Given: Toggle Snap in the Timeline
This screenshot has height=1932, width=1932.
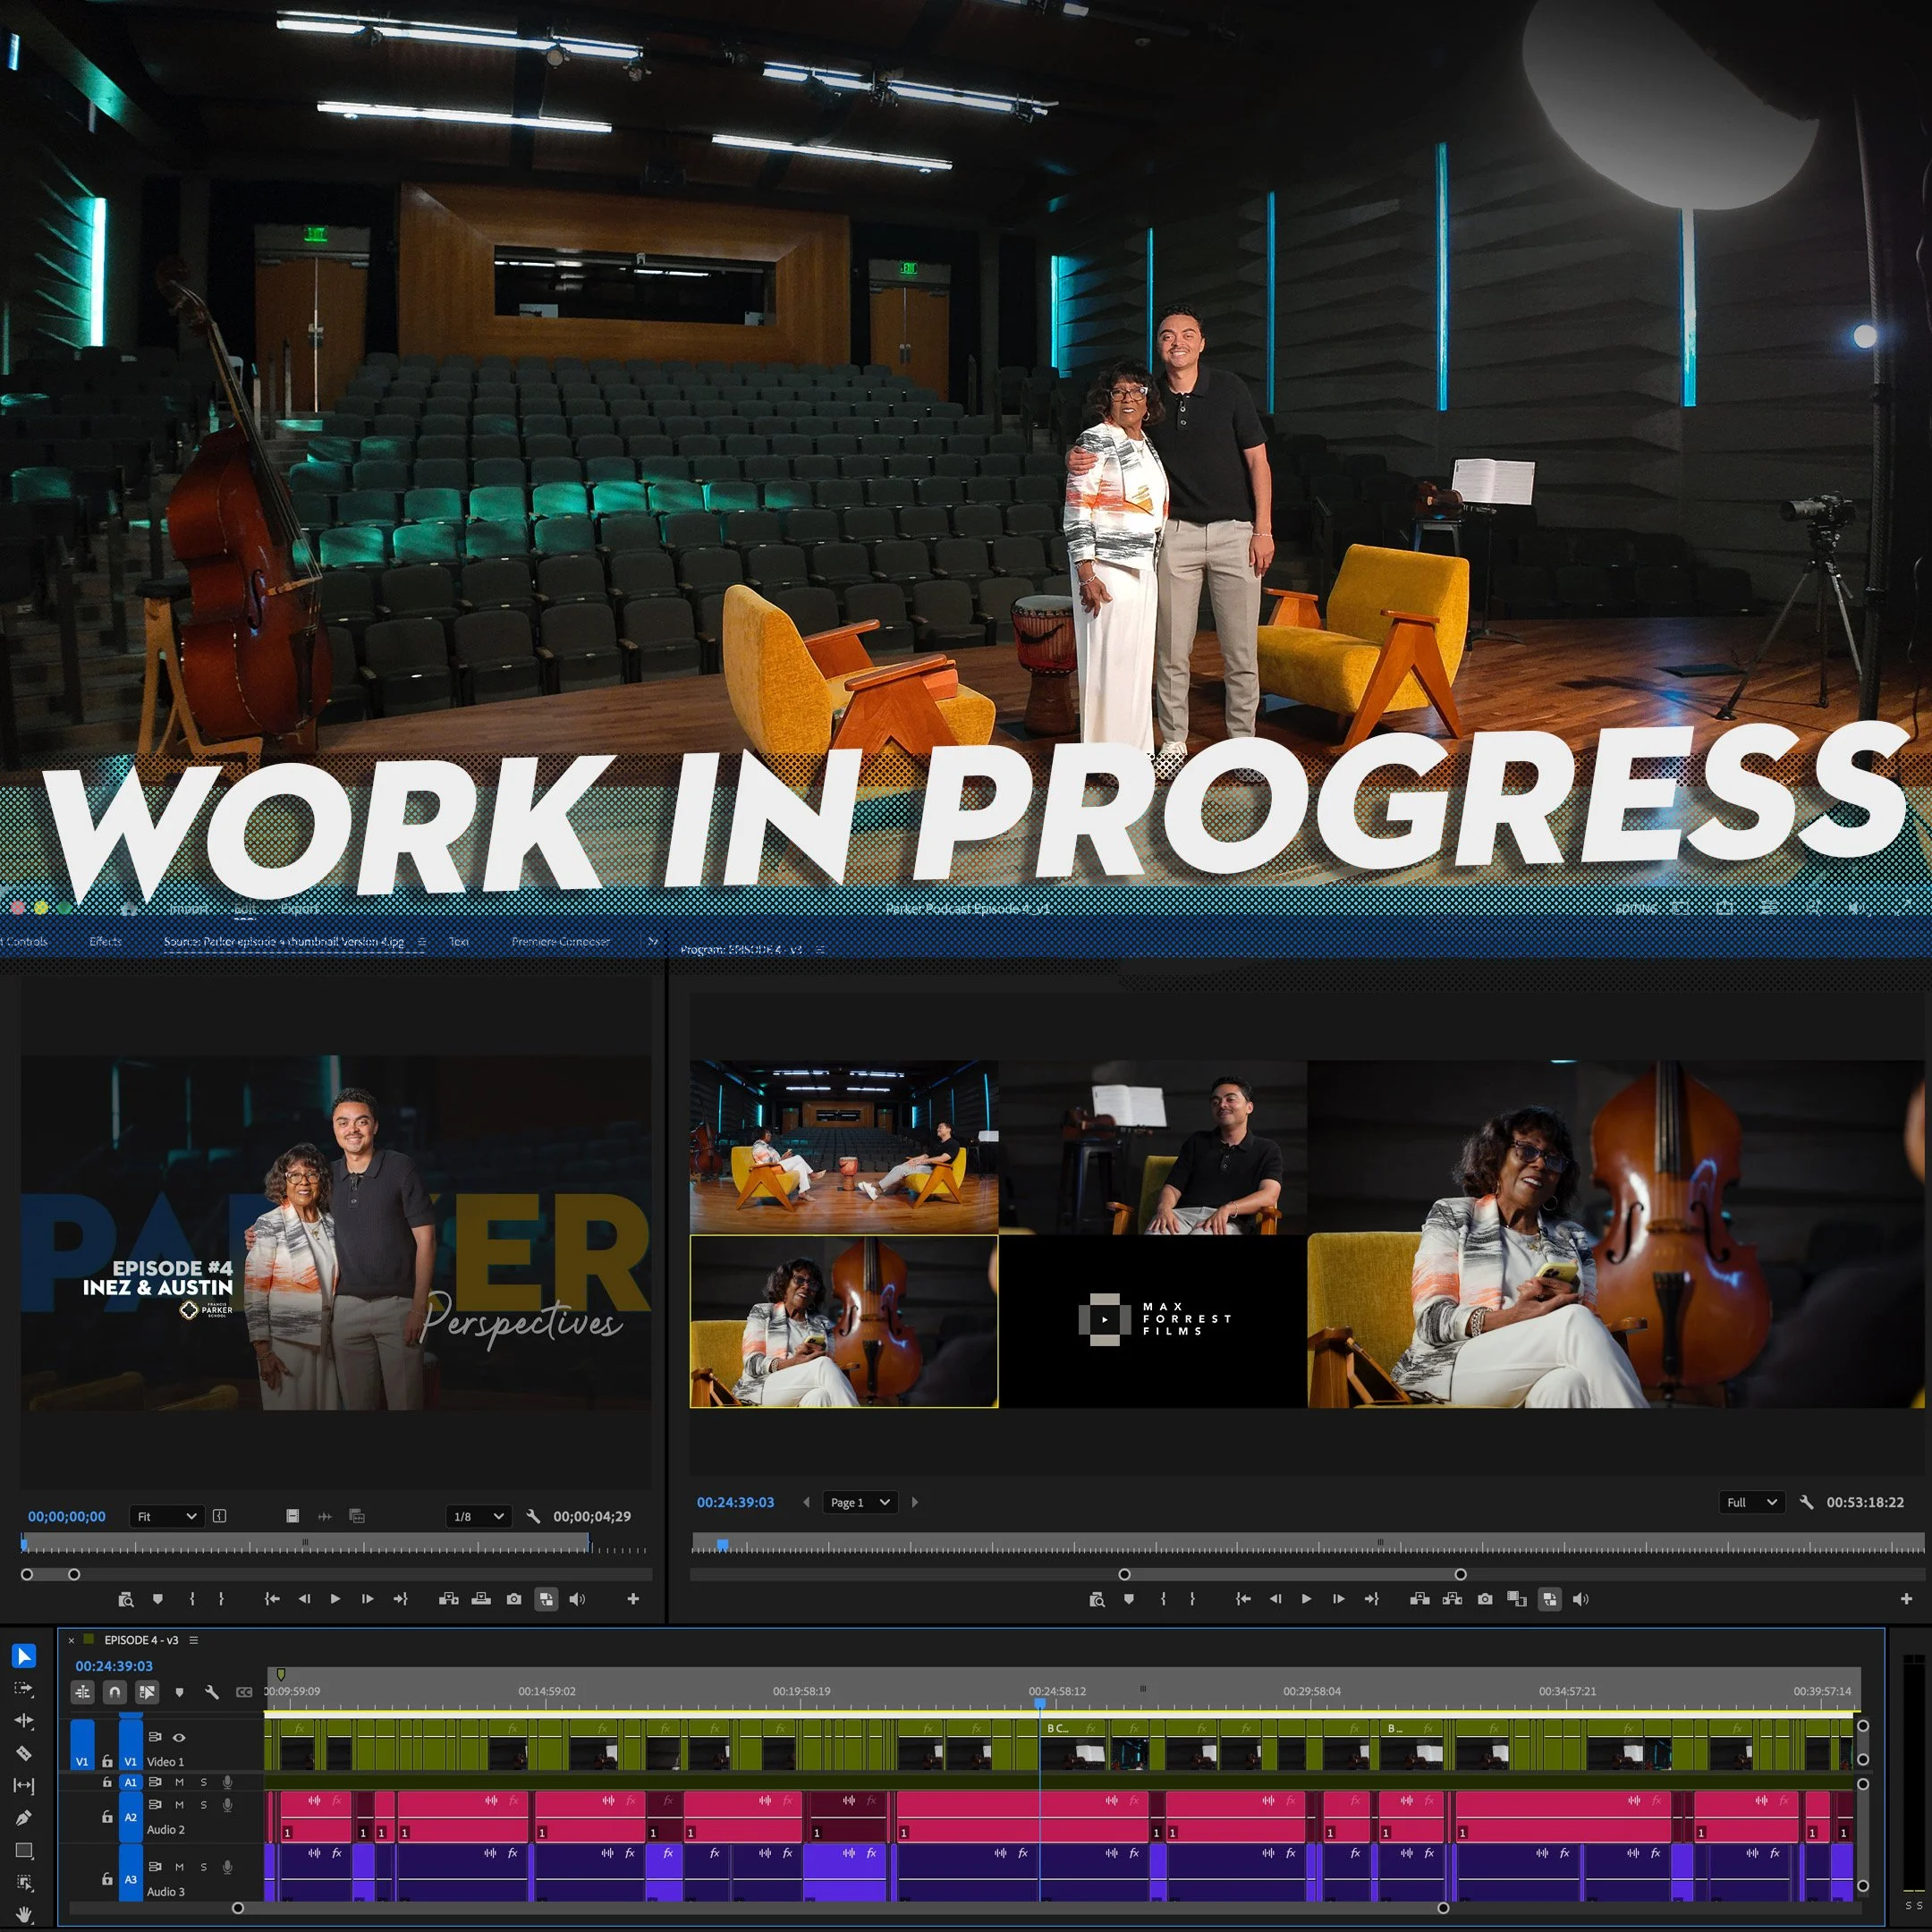Looking at the screenshot, I should 114,1692.
